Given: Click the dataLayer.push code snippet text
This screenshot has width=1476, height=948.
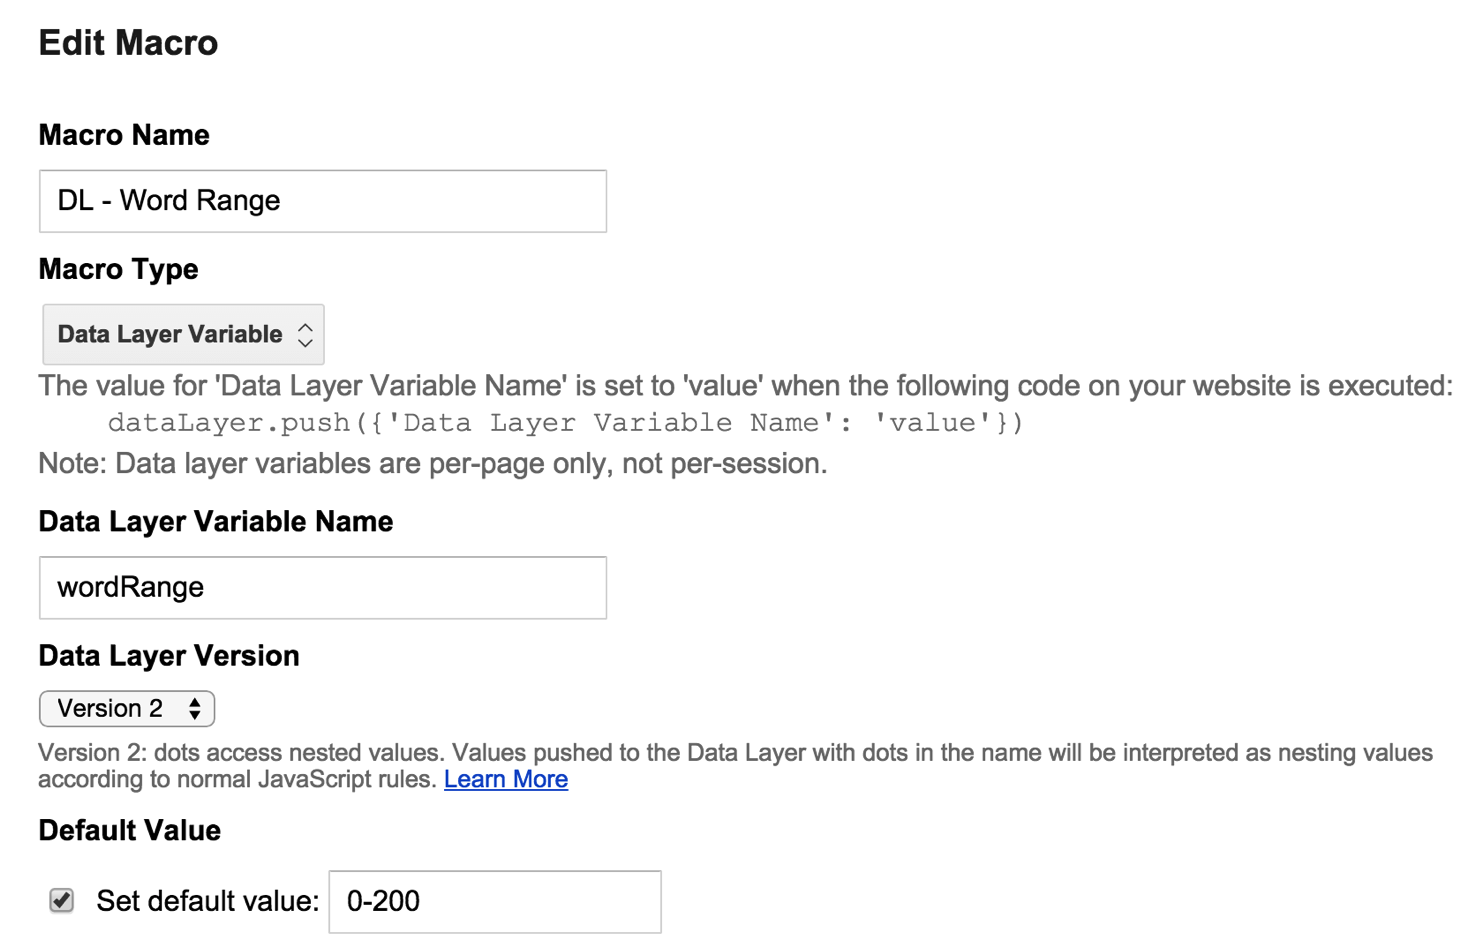Looking at the screenshot, I should [x=565, y=422].
